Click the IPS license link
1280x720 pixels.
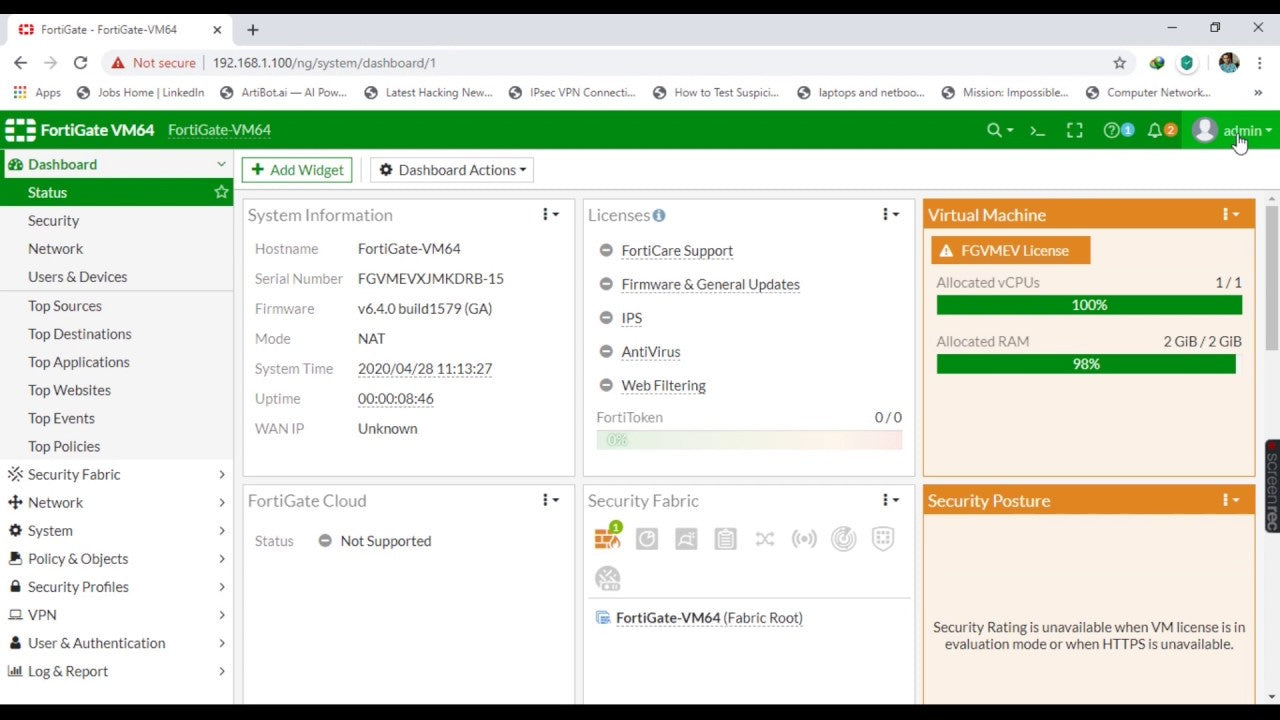pyautogui.click(x=631, y=318)
